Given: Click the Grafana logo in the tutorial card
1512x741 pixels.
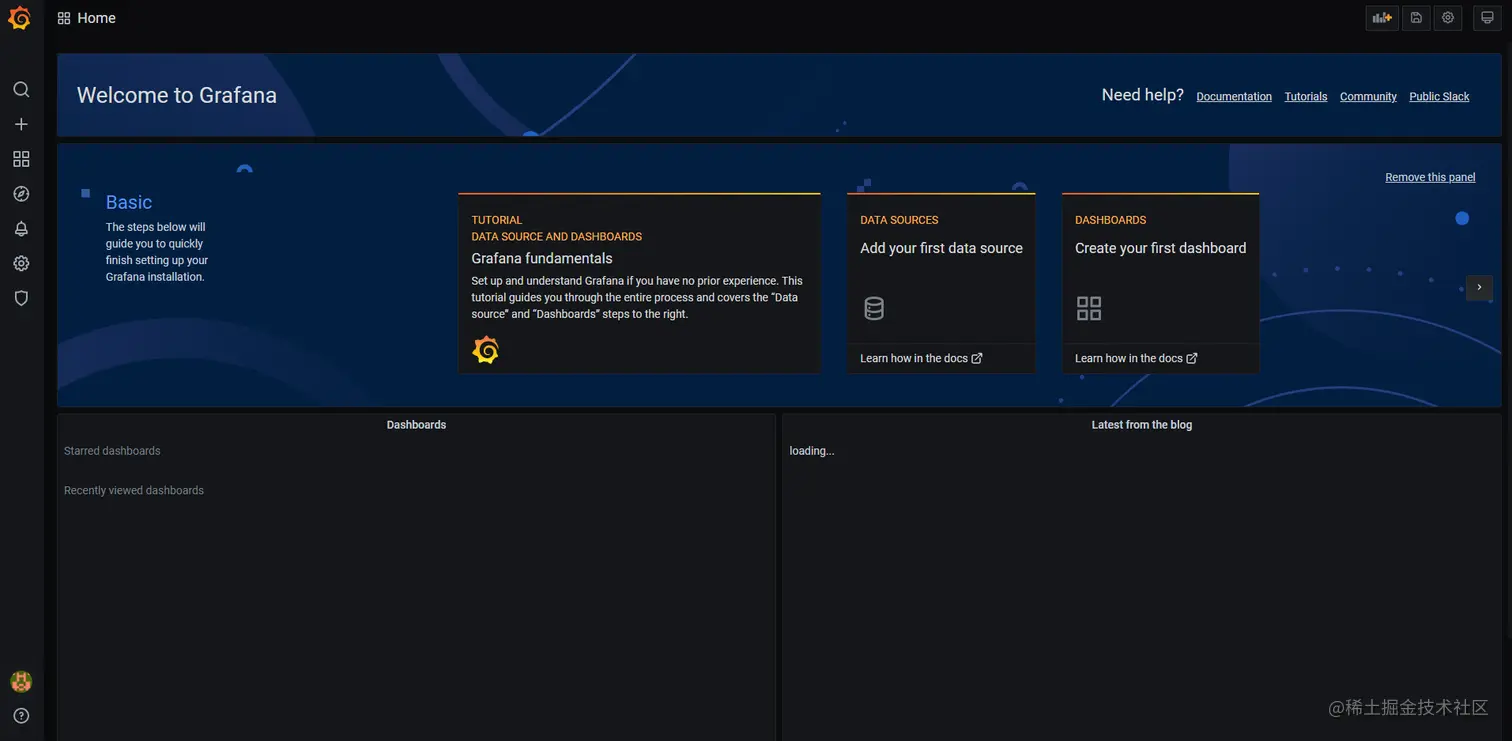Looking at the screenshot, I should click(x=486, y=350).
